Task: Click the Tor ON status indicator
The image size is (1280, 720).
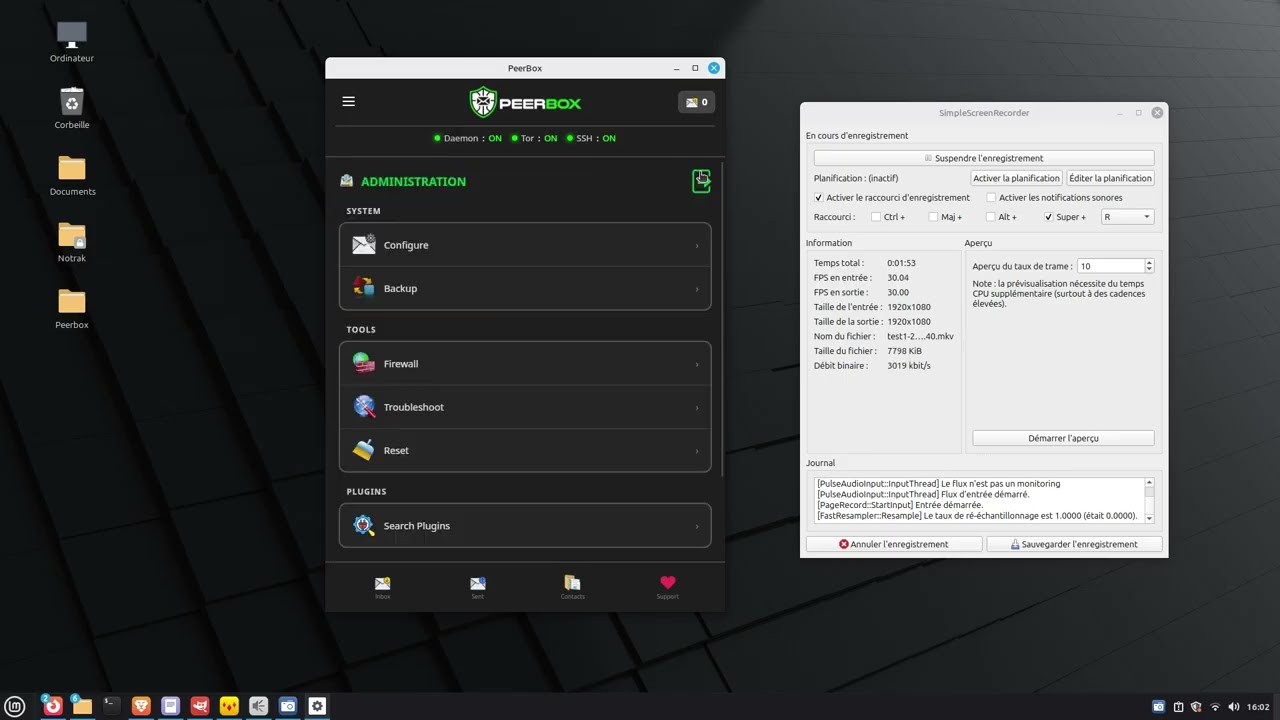Action: pyautogui.click(x=534, y=138)
